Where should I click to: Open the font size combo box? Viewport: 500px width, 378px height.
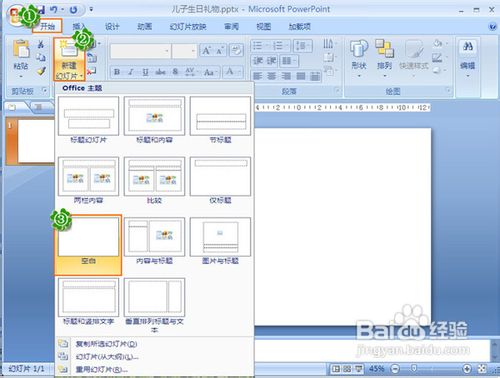click(x=184, y=51)
